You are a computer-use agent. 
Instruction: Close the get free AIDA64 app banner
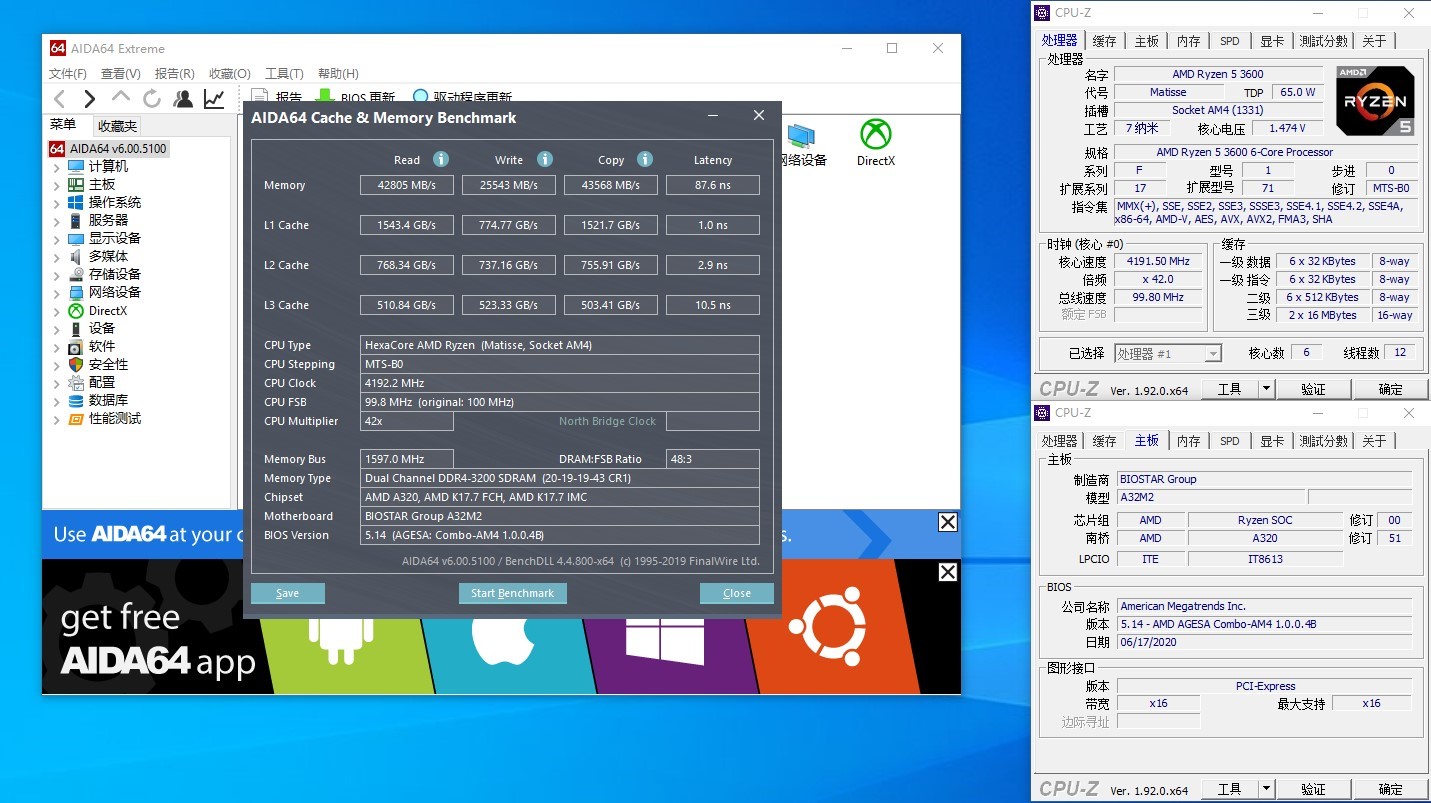(948, 572)
